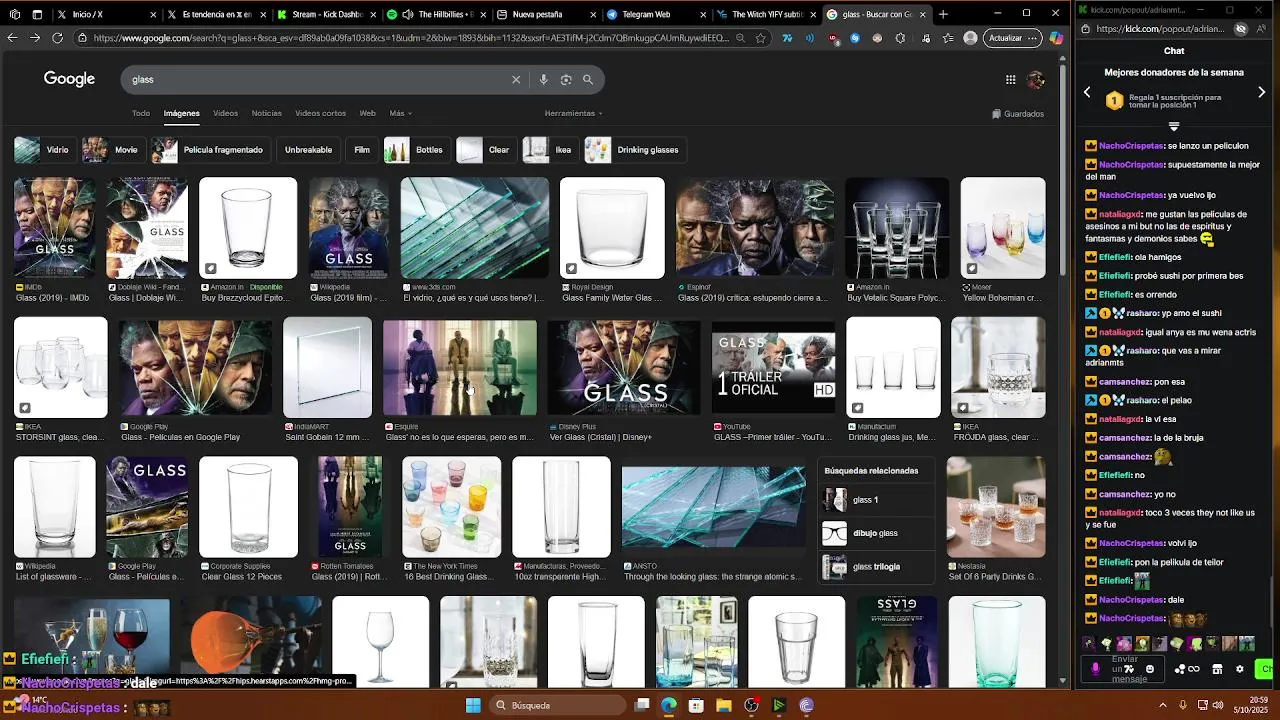Open the Edge Copilot icon
The image size is (1280, 720).
1056,38
